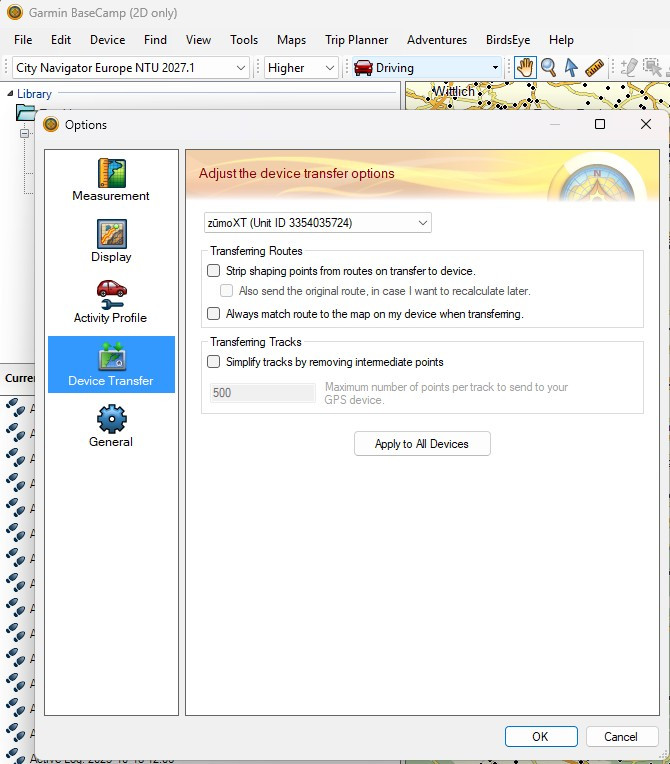Pick the Measure ruler tool

(594, 67)
